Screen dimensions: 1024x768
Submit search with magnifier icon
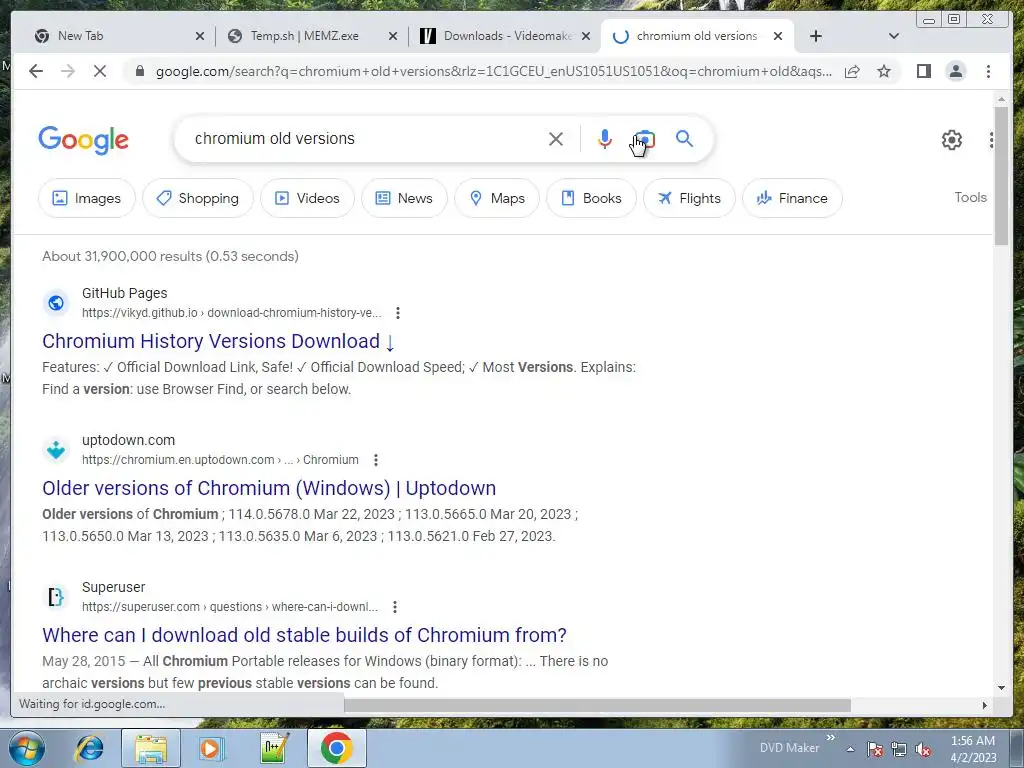684,138
